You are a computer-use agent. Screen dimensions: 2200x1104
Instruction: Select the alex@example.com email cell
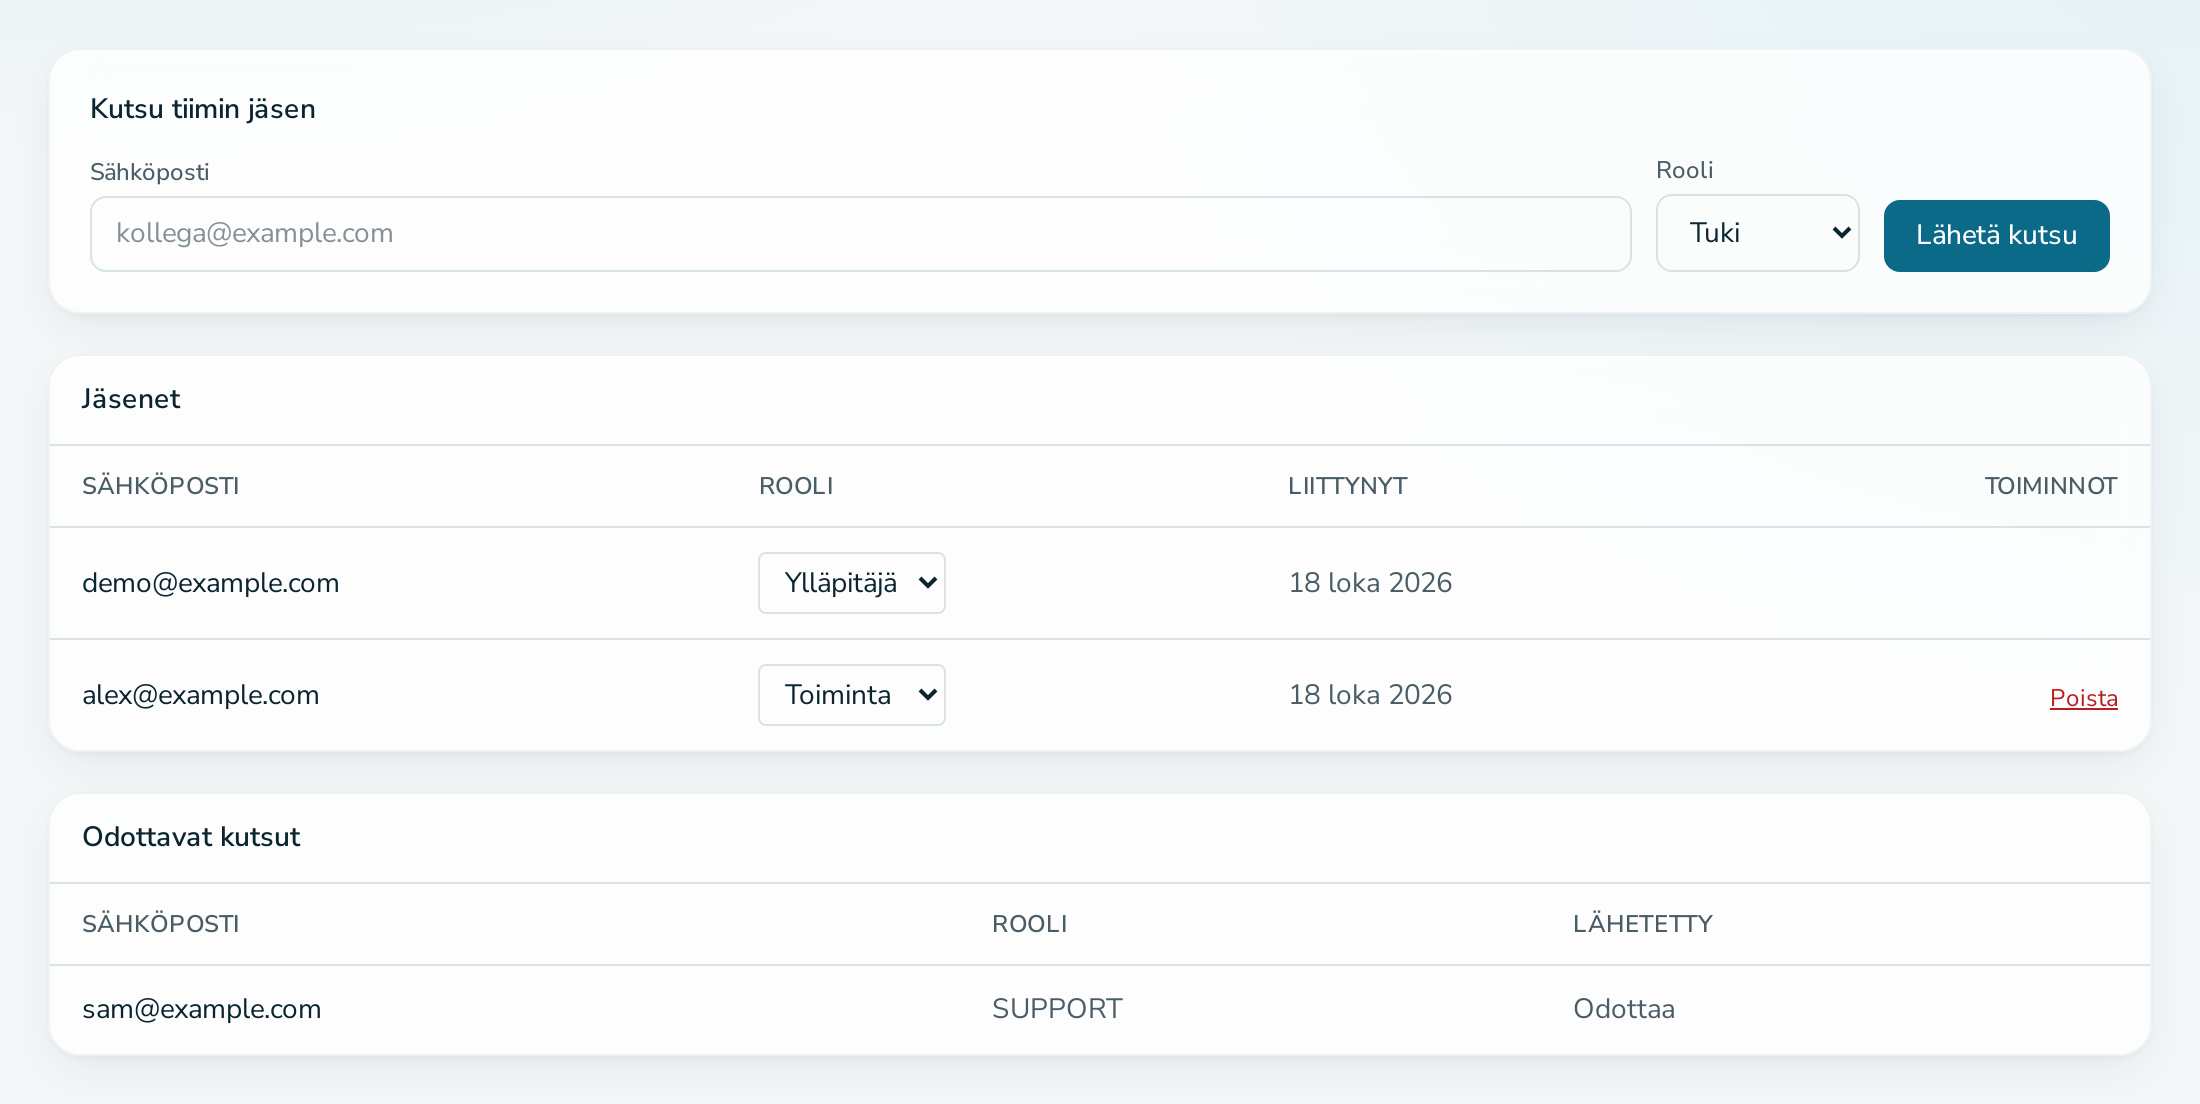point(200,695)
